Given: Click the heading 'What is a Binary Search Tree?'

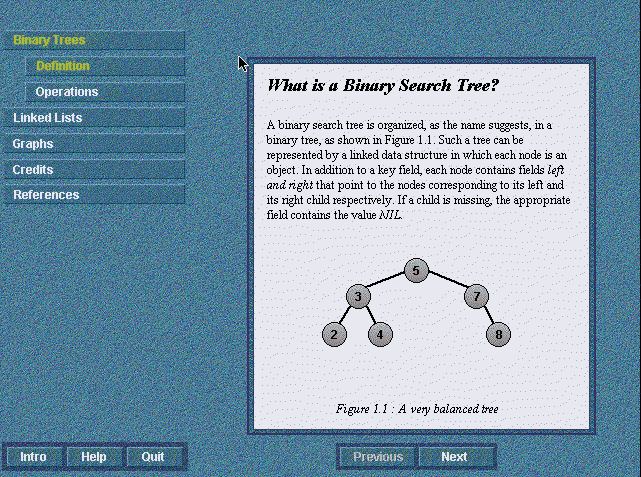Looking at the screenshot, I should tap(383, 85).
